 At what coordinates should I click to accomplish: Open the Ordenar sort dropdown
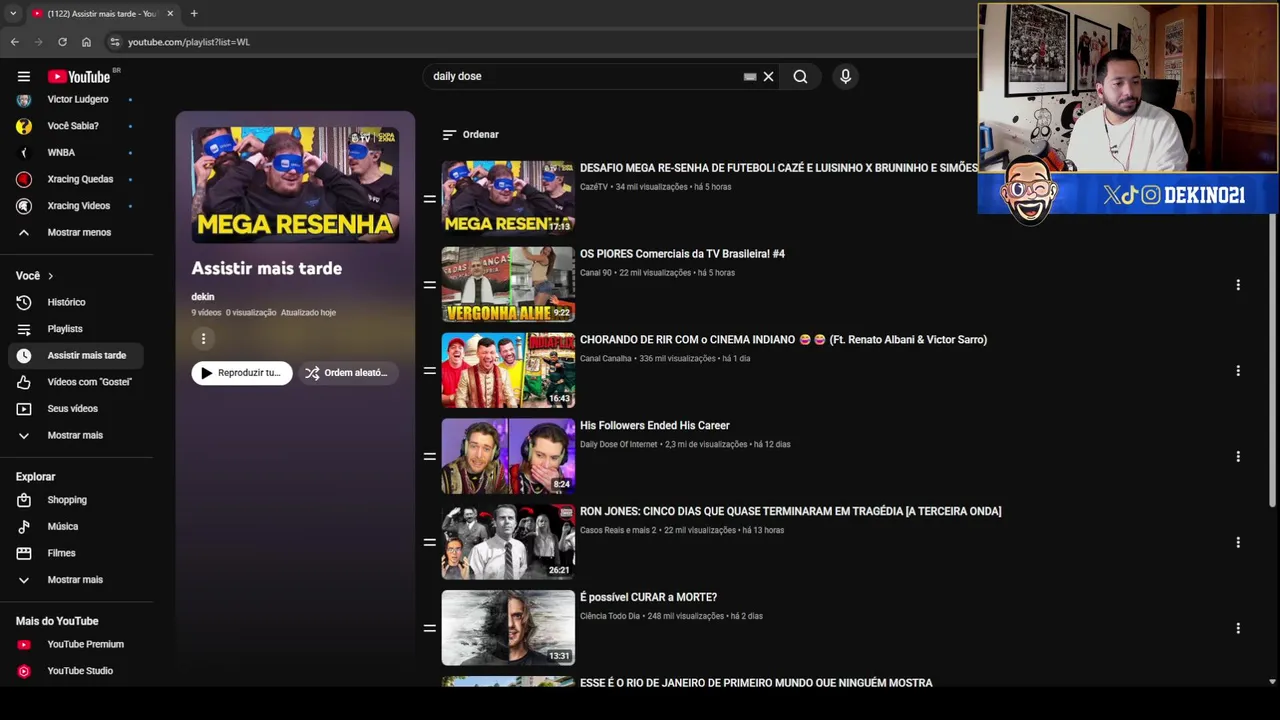(471, 134)
